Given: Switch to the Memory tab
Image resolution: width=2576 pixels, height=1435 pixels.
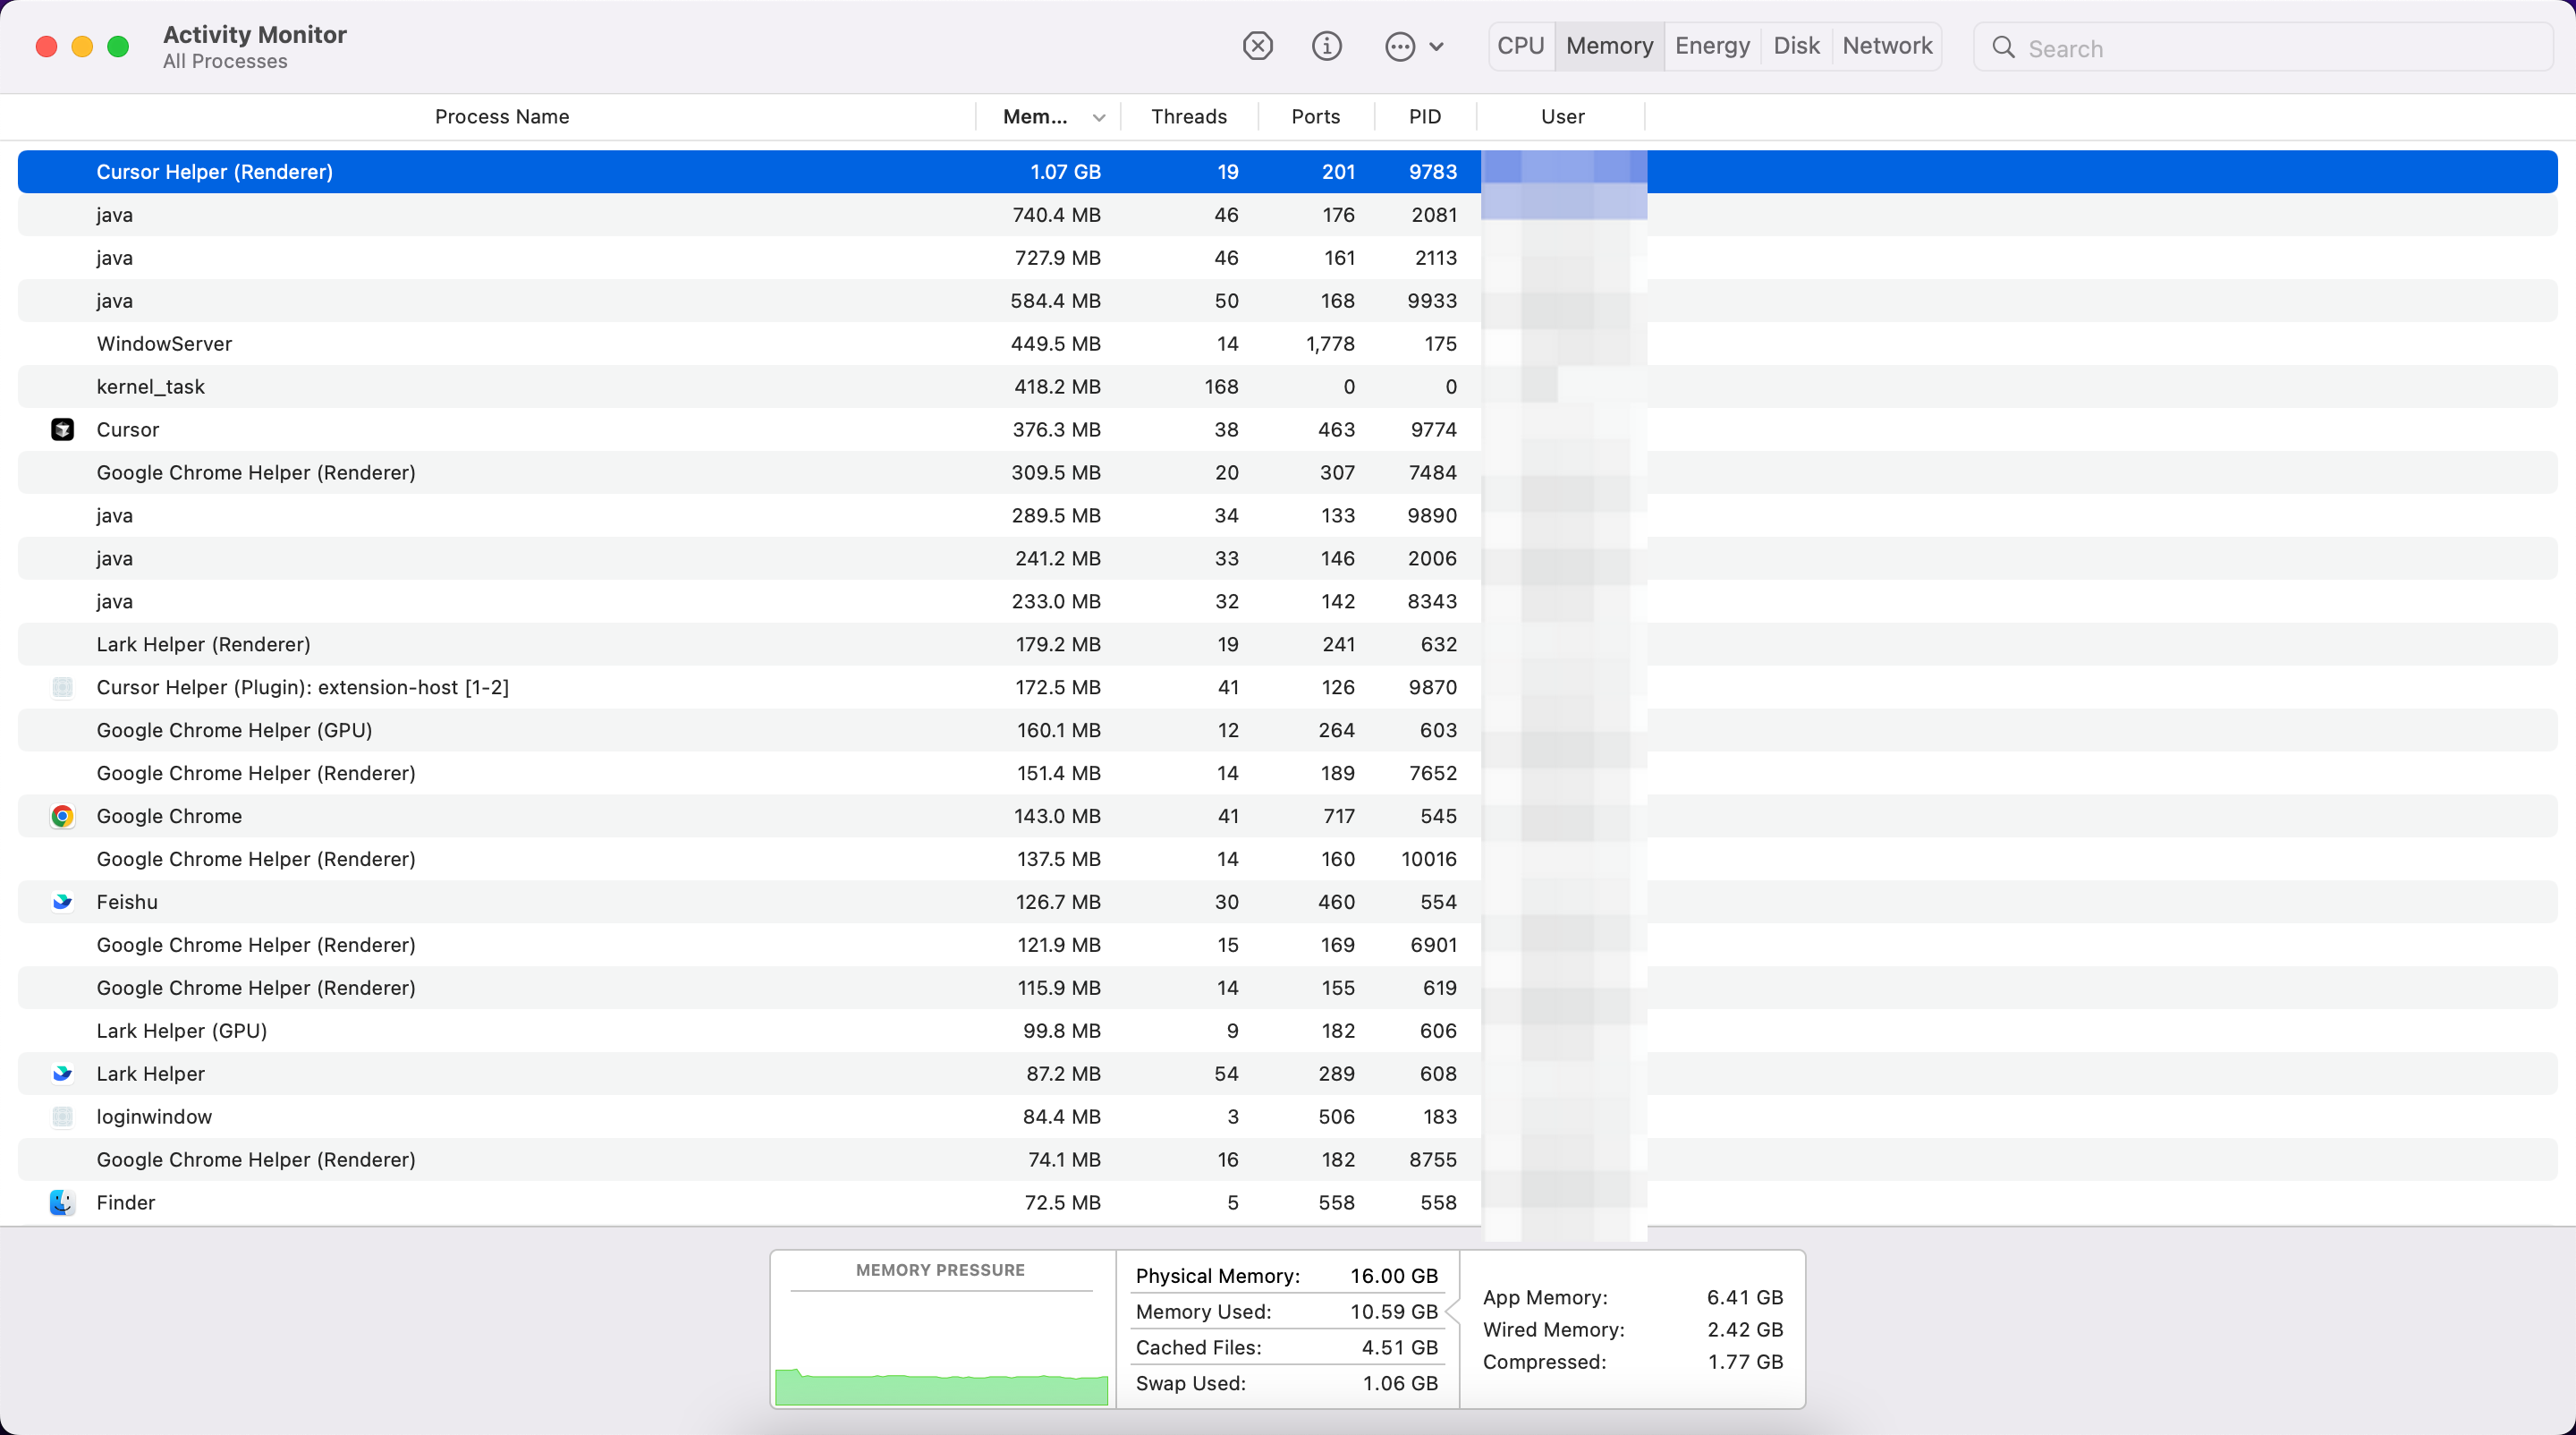Looking at the screenshot, I should click(1609, 46).
